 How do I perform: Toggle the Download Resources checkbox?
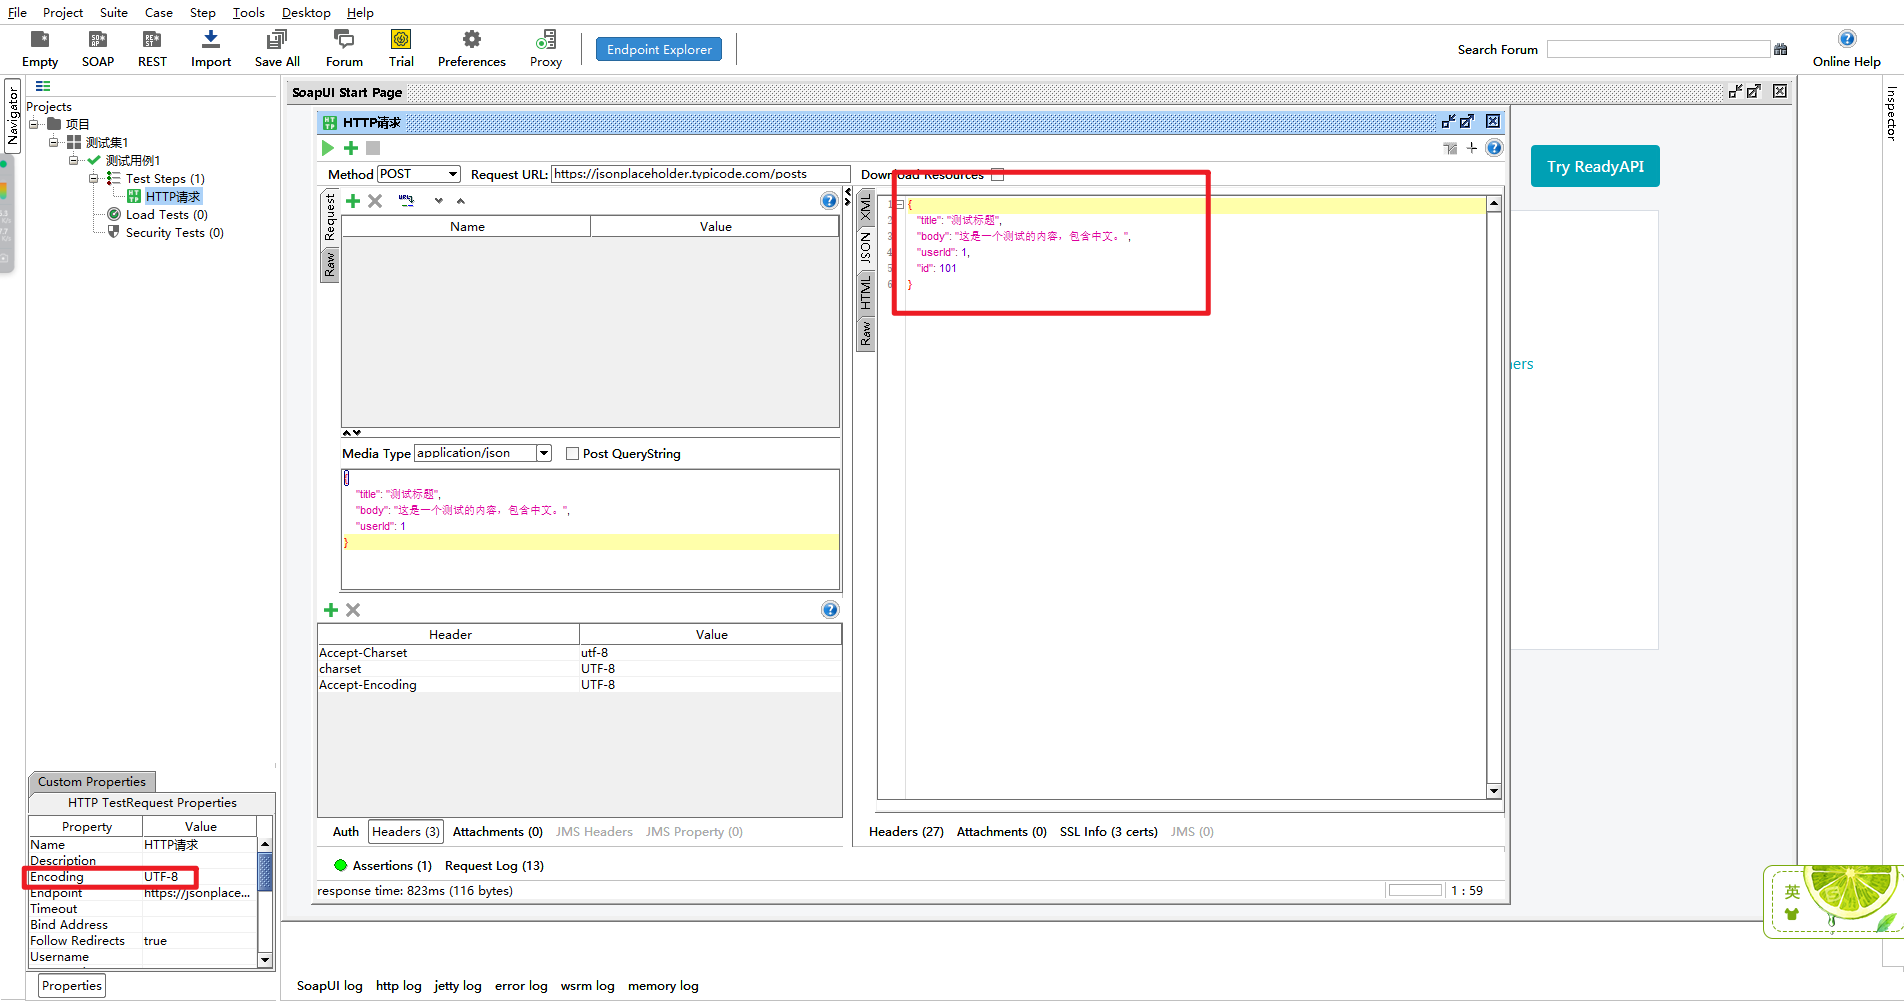tap(997, 174)
